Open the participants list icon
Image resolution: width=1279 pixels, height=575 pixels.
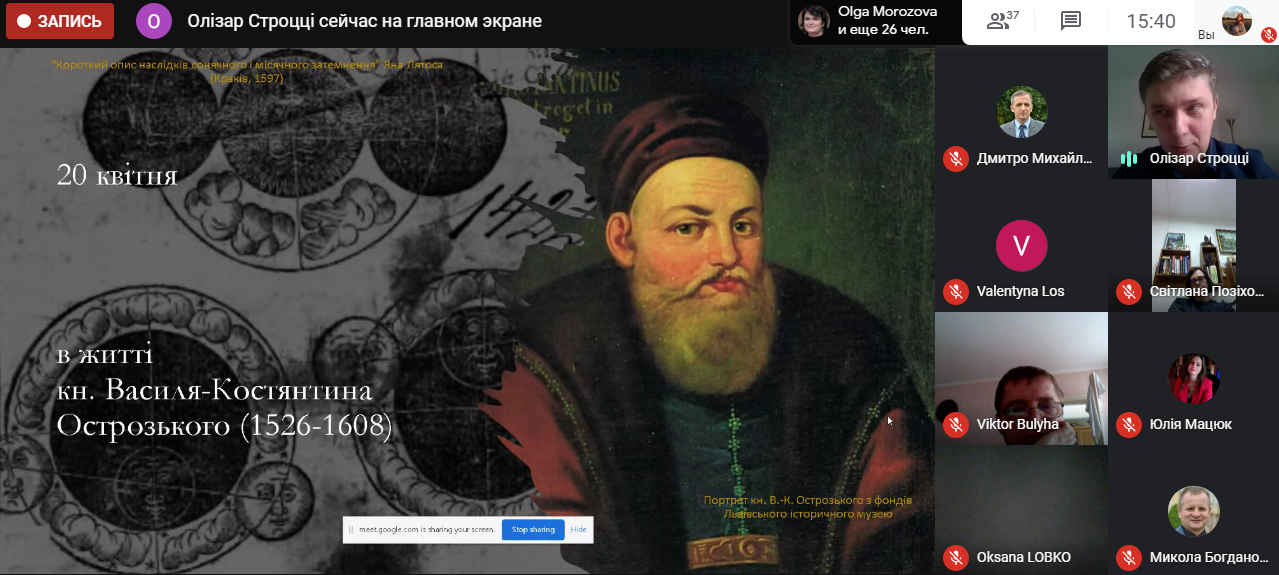(x=1003, y=20)
